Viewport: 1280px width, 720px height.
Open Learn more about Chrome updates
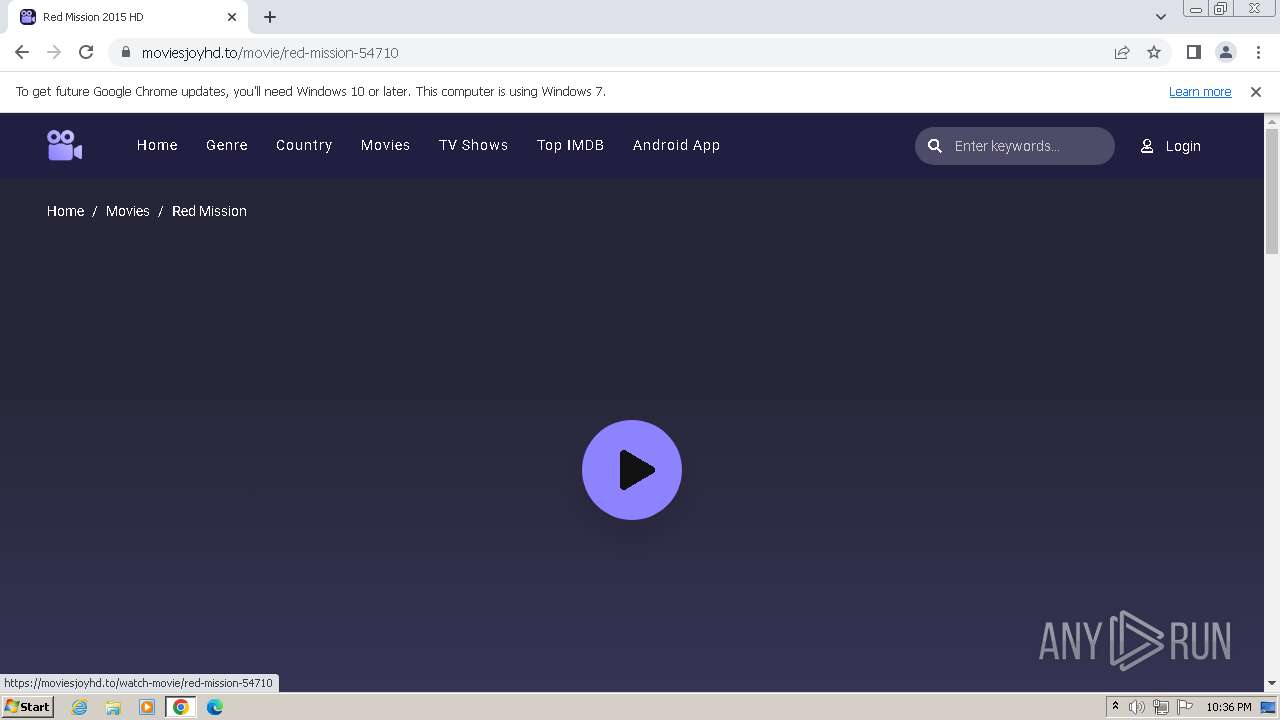(1200, 91)
